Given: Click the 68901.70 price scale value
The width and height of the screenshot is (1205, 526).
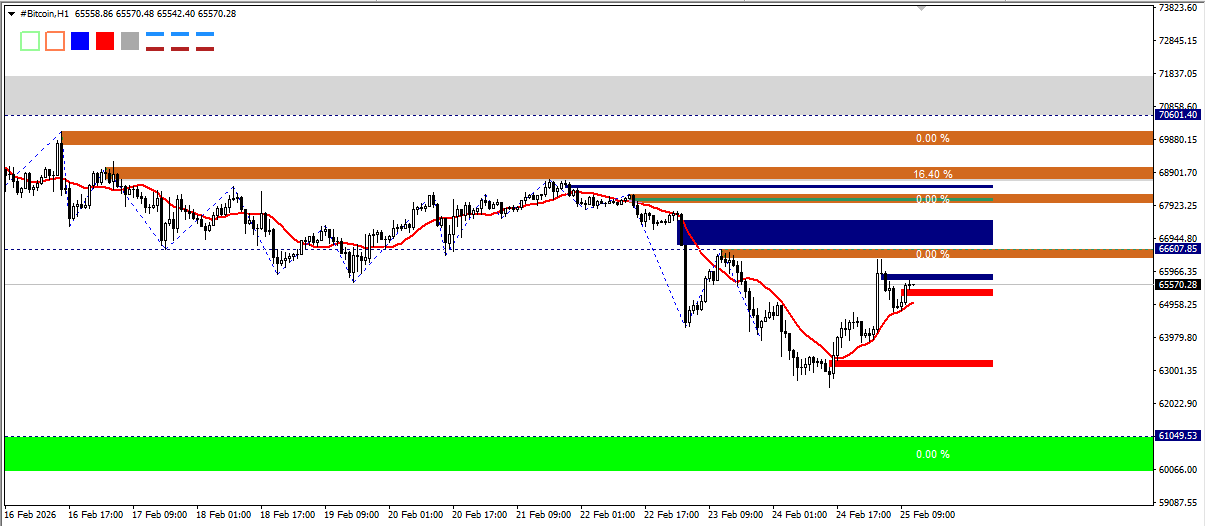Looking at the screenshot, I should (x=1178, y=173).
